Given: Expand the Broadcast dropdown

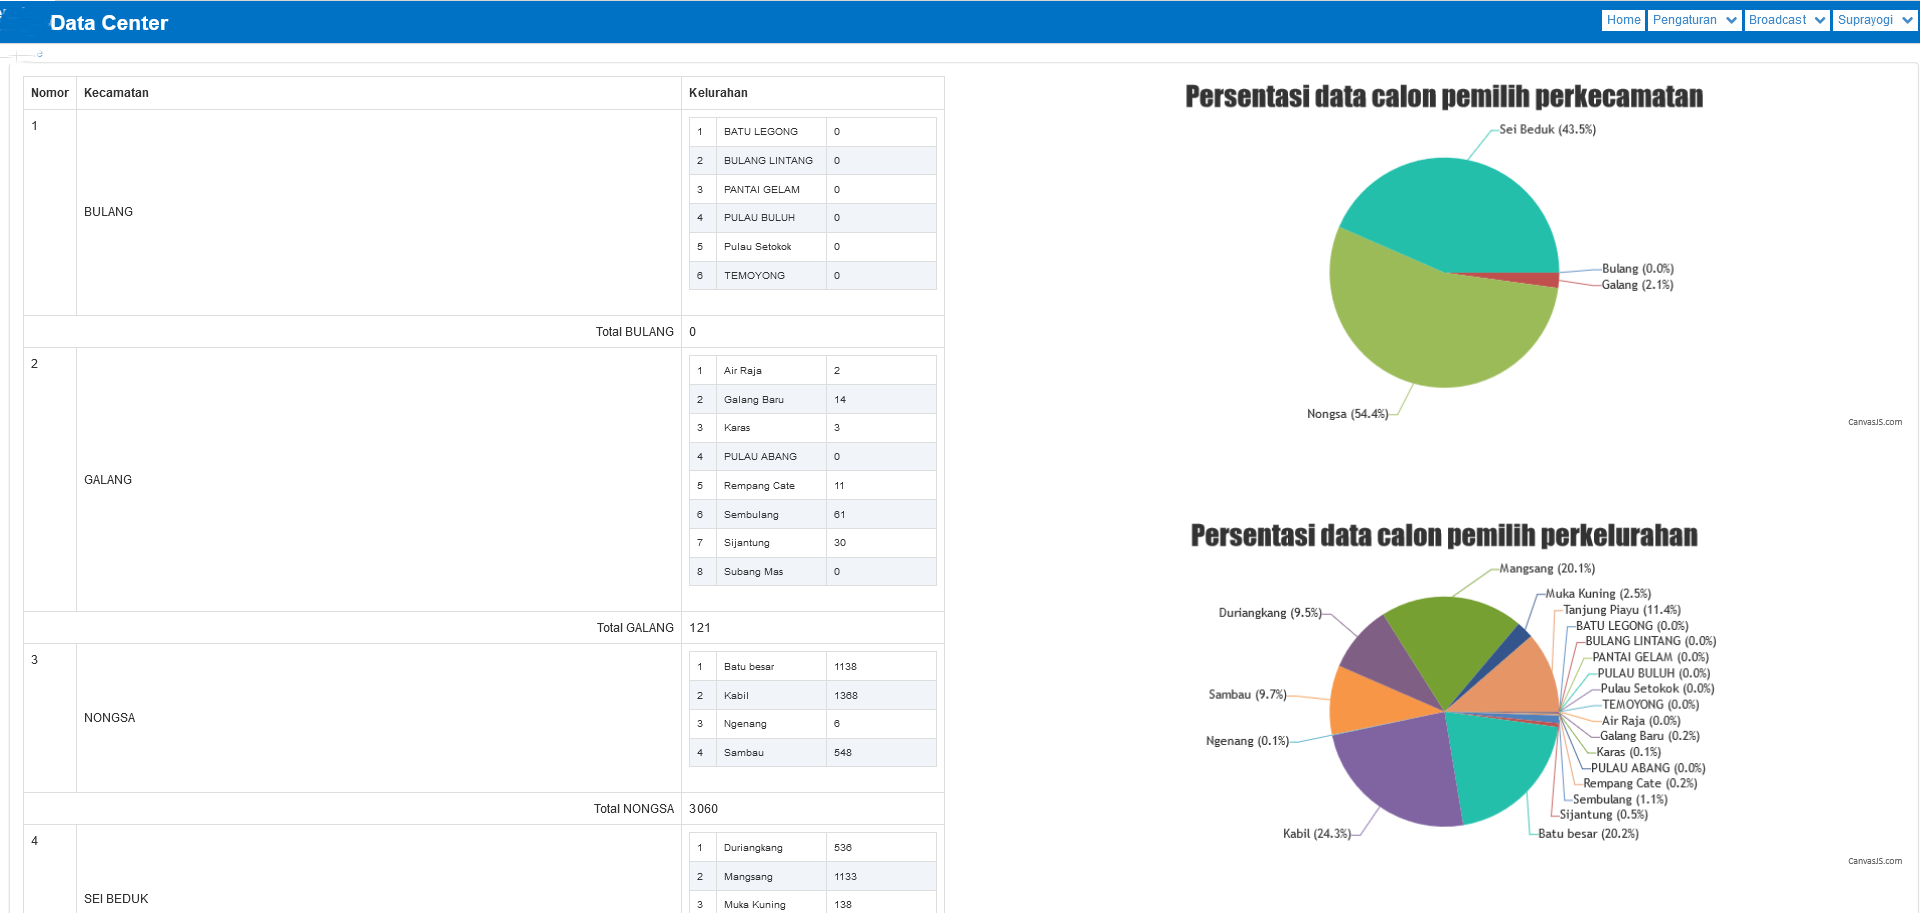Looking at the screenshot, I should (1787, 20).
